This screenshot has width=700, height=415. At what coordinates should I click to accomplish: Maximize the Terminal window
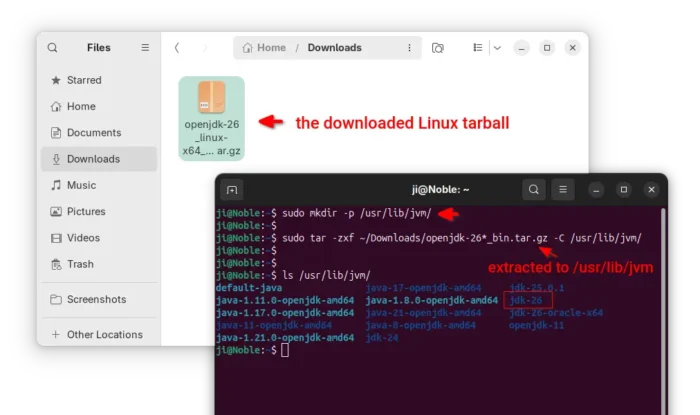(624, 189)
